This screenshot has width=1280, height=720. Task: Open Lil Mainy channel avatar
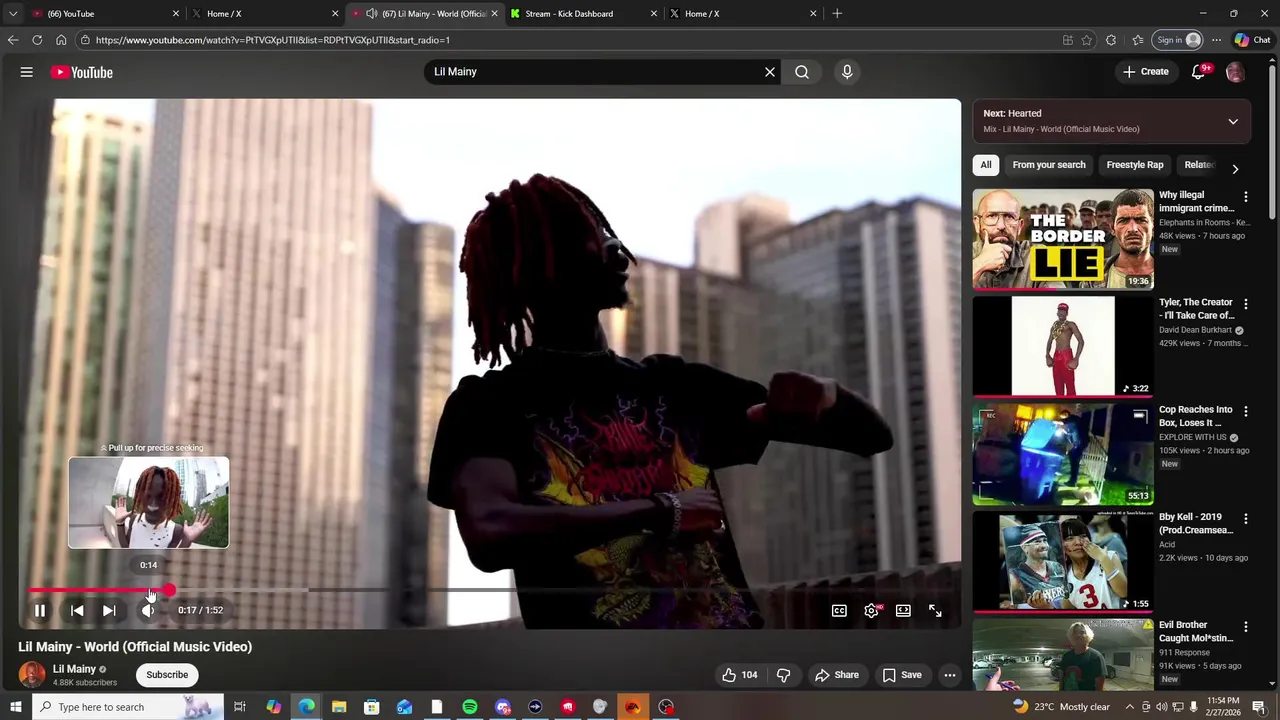click(32, 675)
